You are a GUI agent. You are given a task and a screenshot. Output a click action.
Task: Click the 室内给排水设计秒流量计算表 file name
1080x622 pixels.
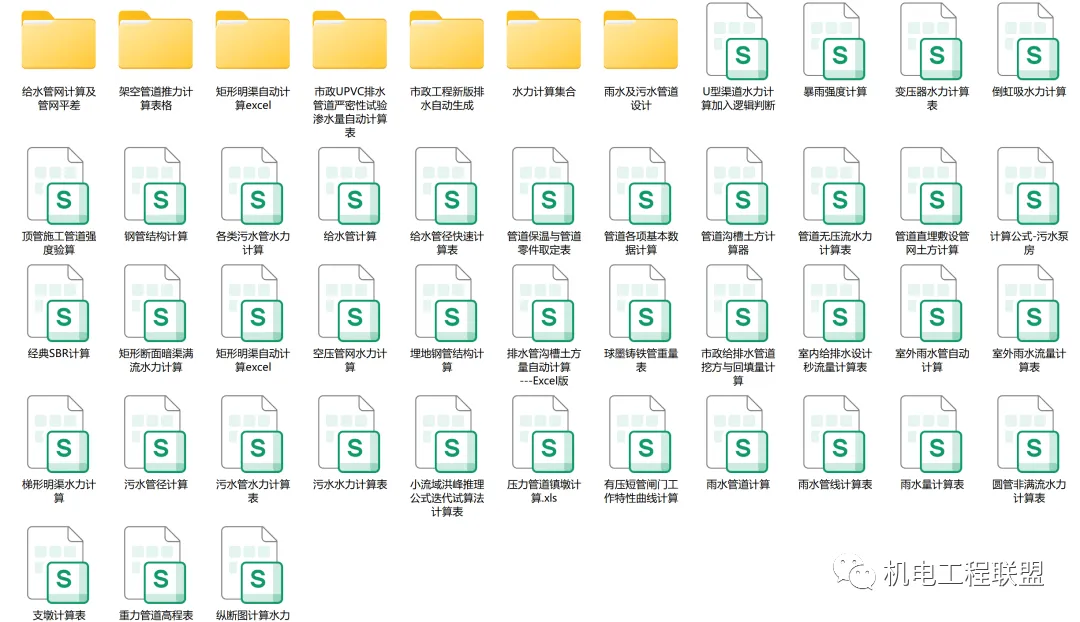click(835, 360)
